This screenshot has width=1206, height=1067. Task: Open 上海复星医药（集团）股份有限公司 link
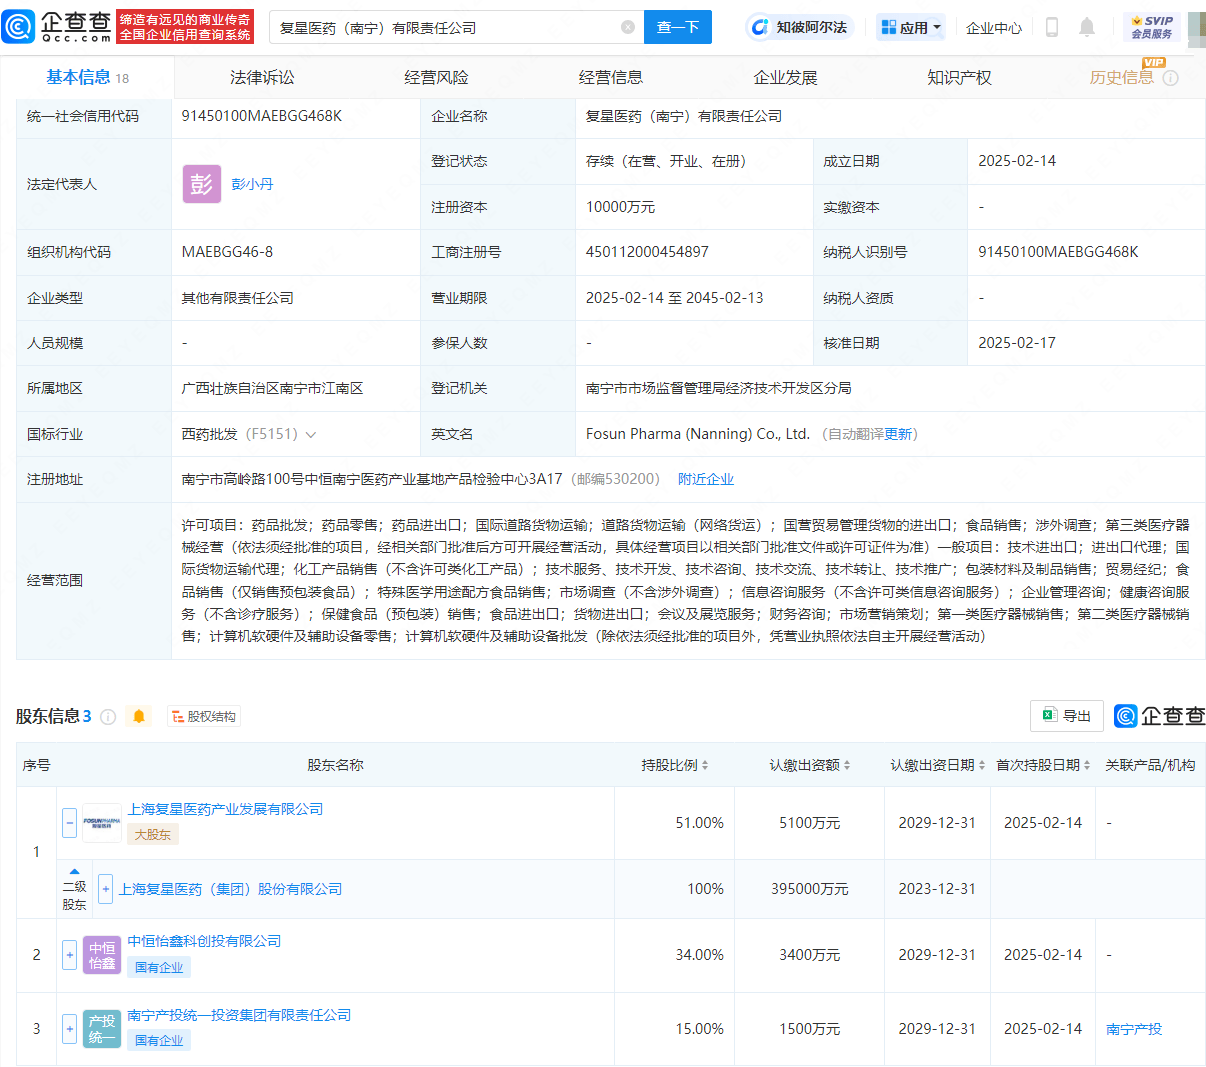point(231,889)
